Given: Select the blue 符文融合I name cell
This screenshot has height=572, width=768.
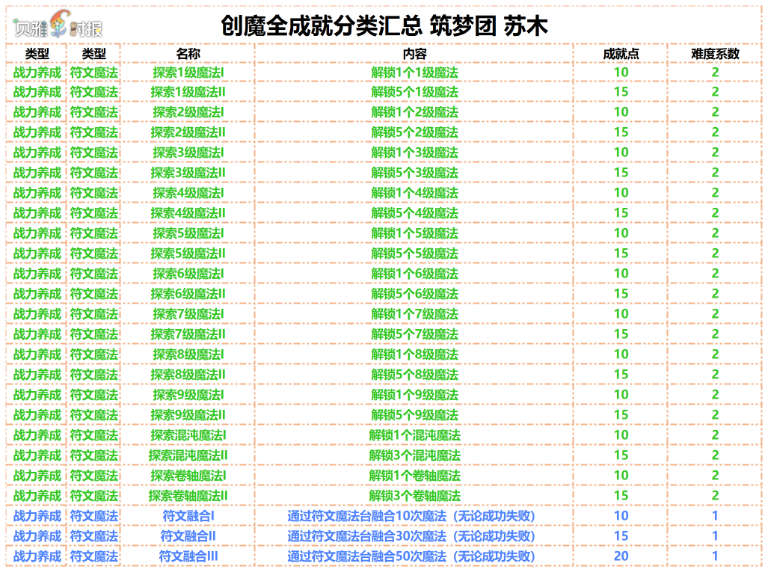Looking at the screenshot, I should coord(187,516).
